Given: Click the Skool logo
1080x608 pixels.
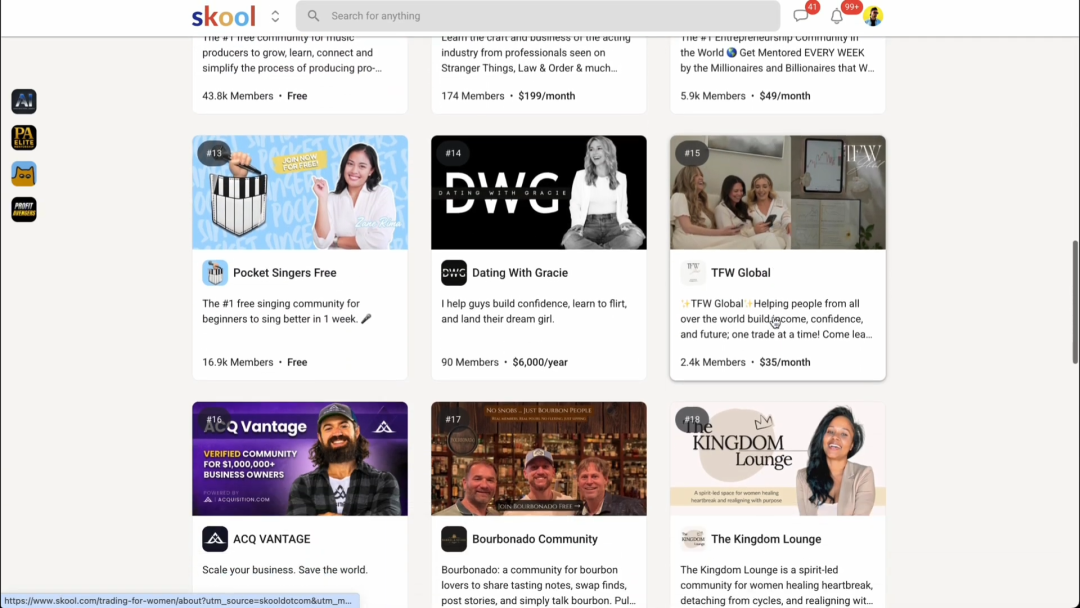Looking at the screenshot, I should click(x=223, y=16).
